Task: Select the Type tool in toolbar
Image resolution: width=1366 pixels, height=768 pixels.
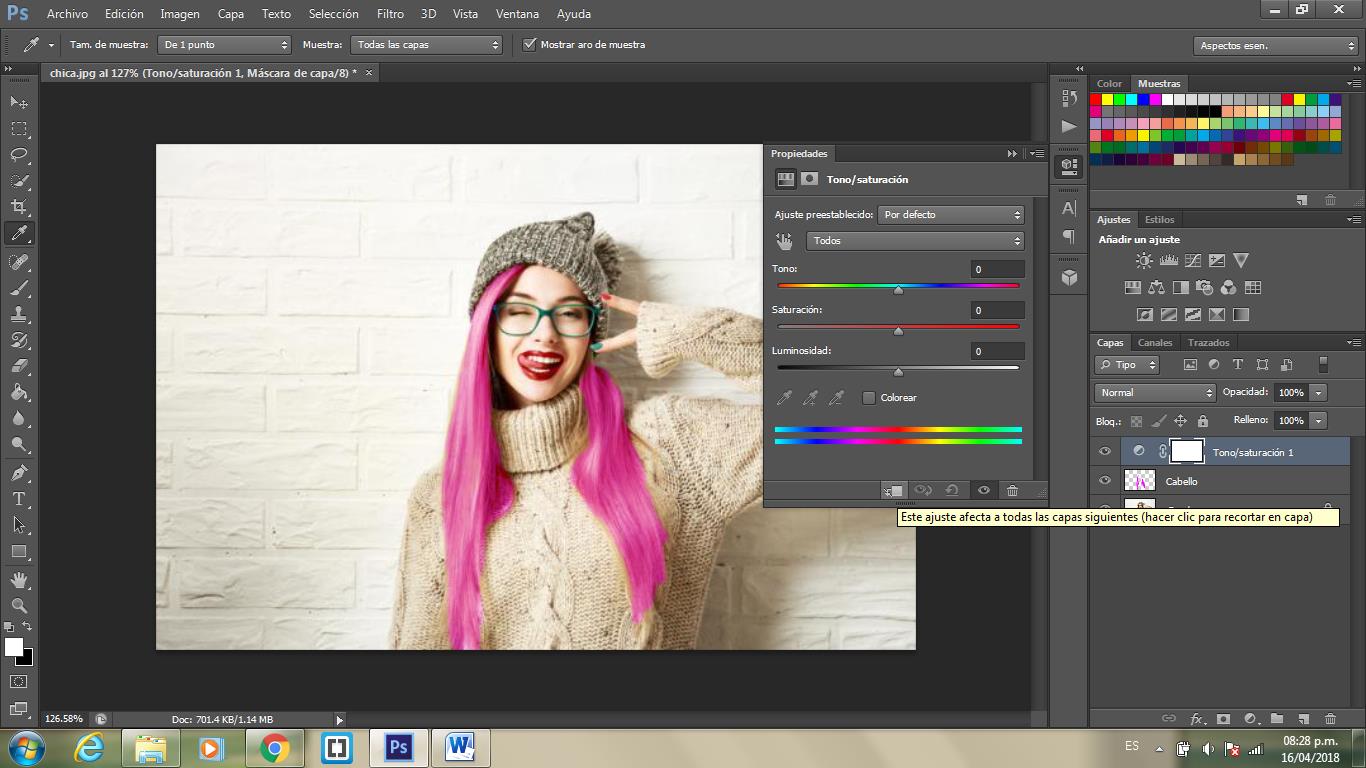Action: [x=19, y=499]
